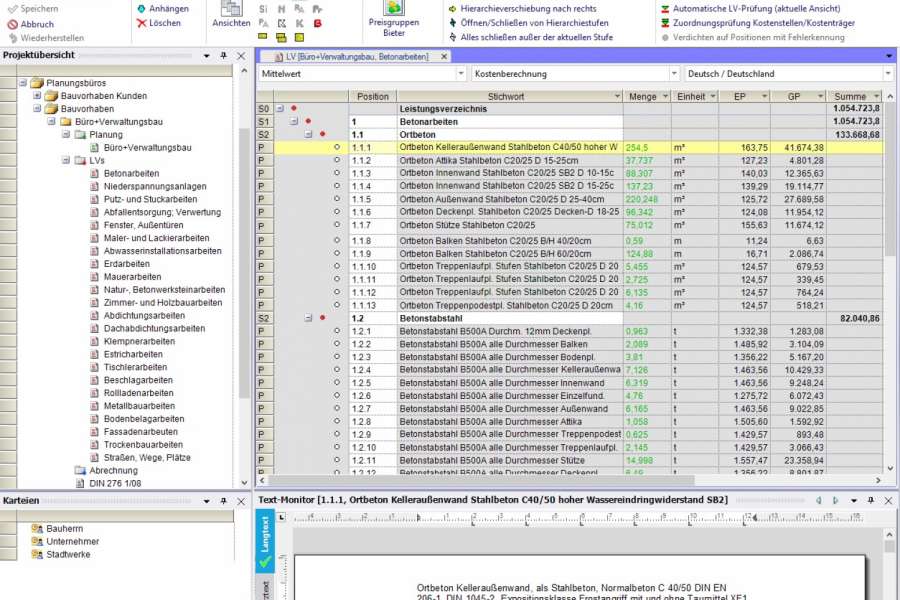
Task: Click Öffnen/Schließen von Hierarchiestufen
Action: click(528, 23)
